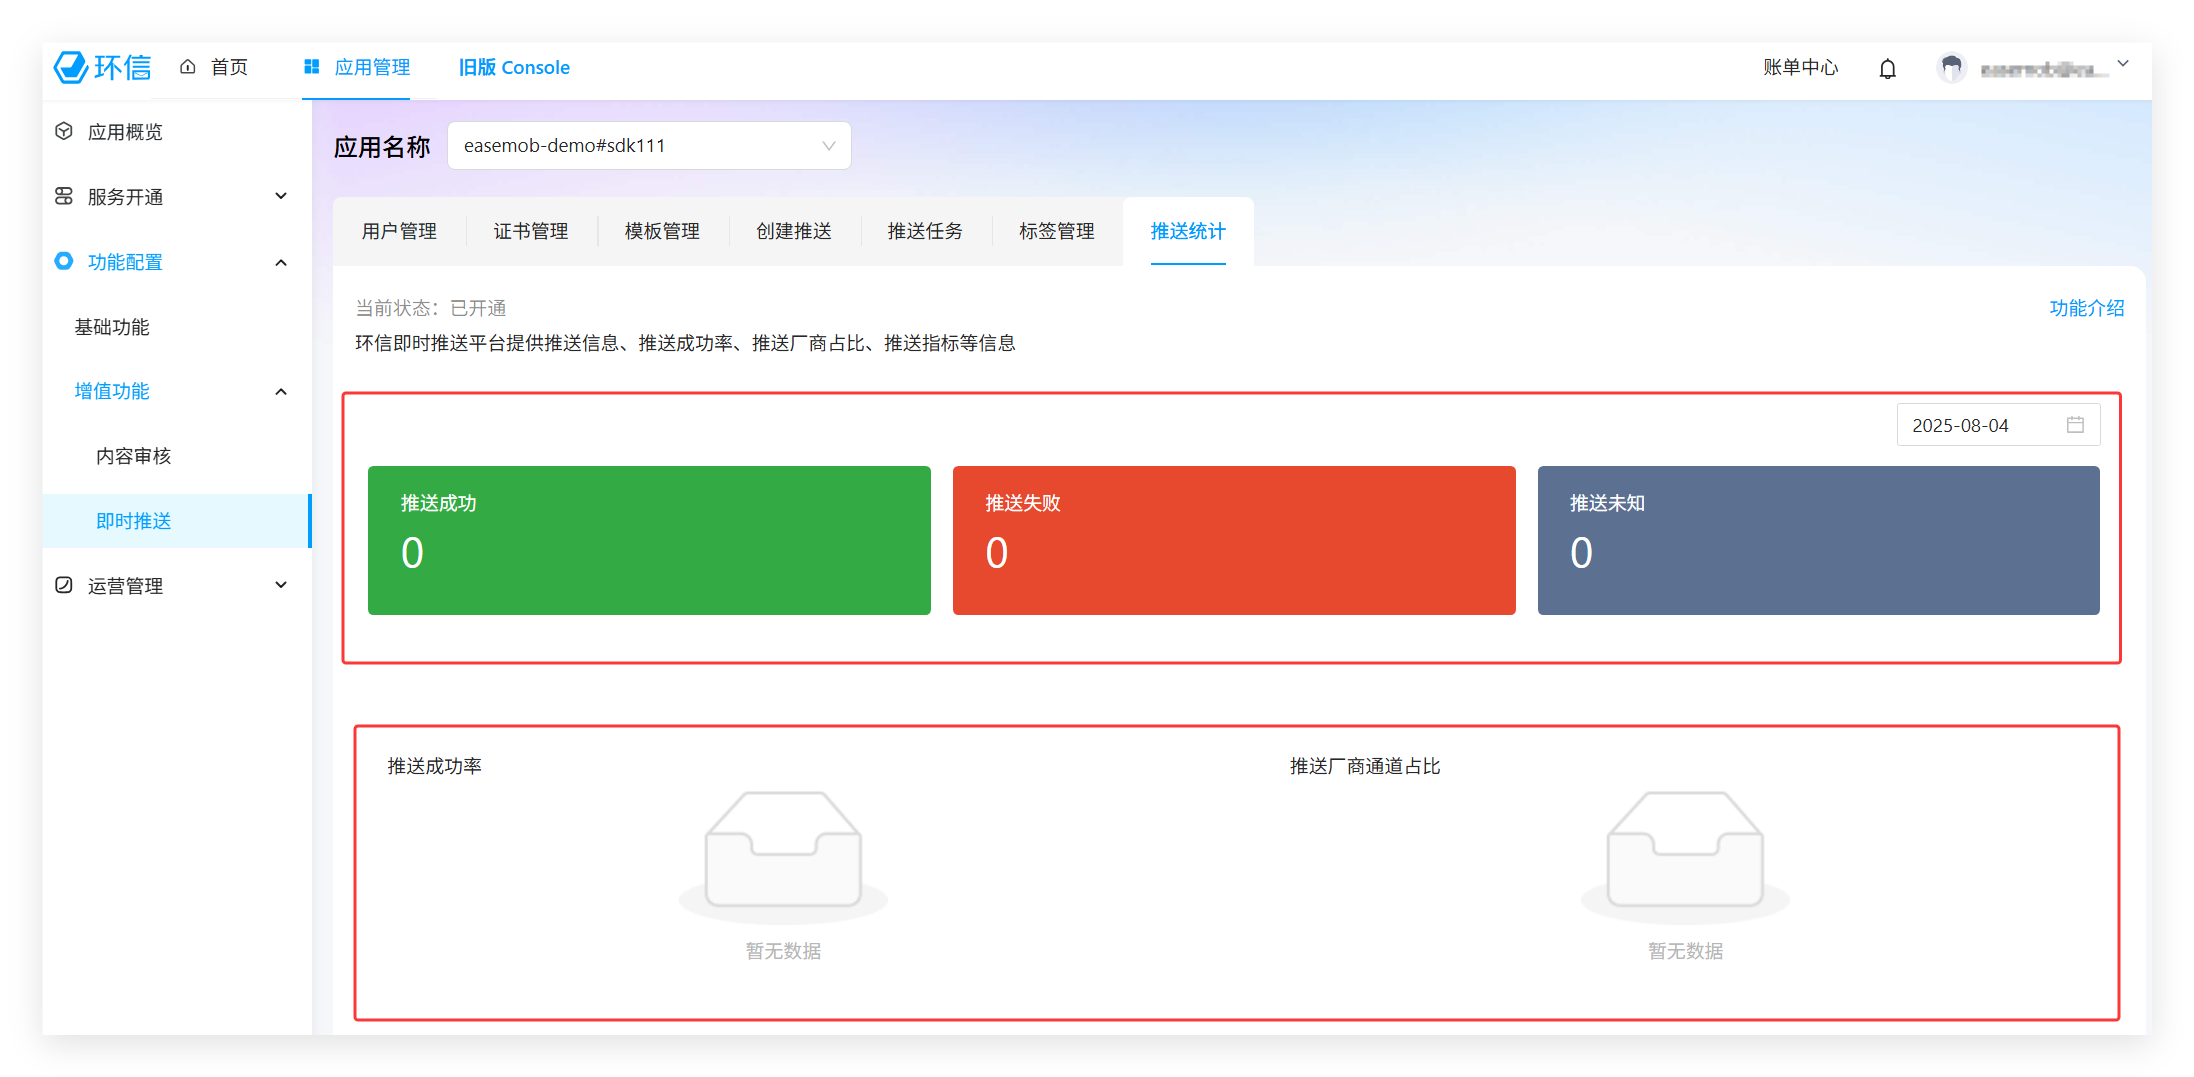Open the account dropdown arrow
Image resolution: width=2194 pixels, height=1077 pixels.
click(2123, 64)
